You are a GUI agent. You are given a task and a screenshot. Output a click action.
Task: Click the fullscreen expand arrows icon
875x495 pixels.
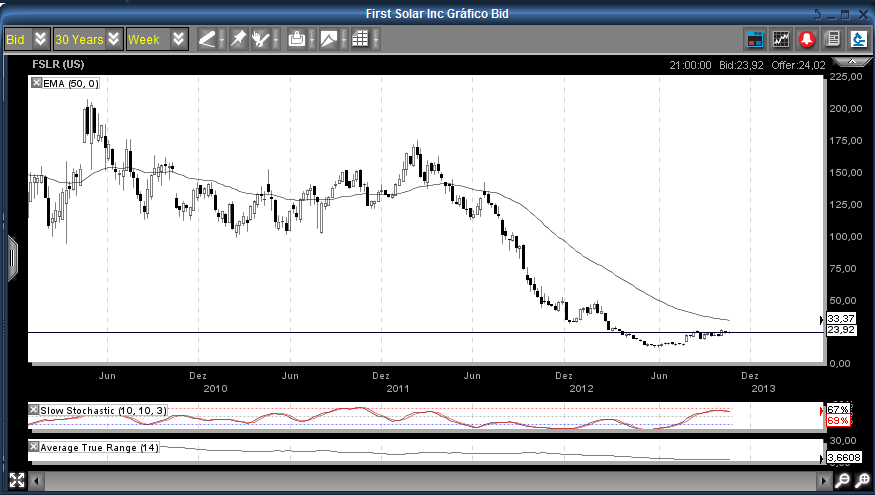pos(17,480)
